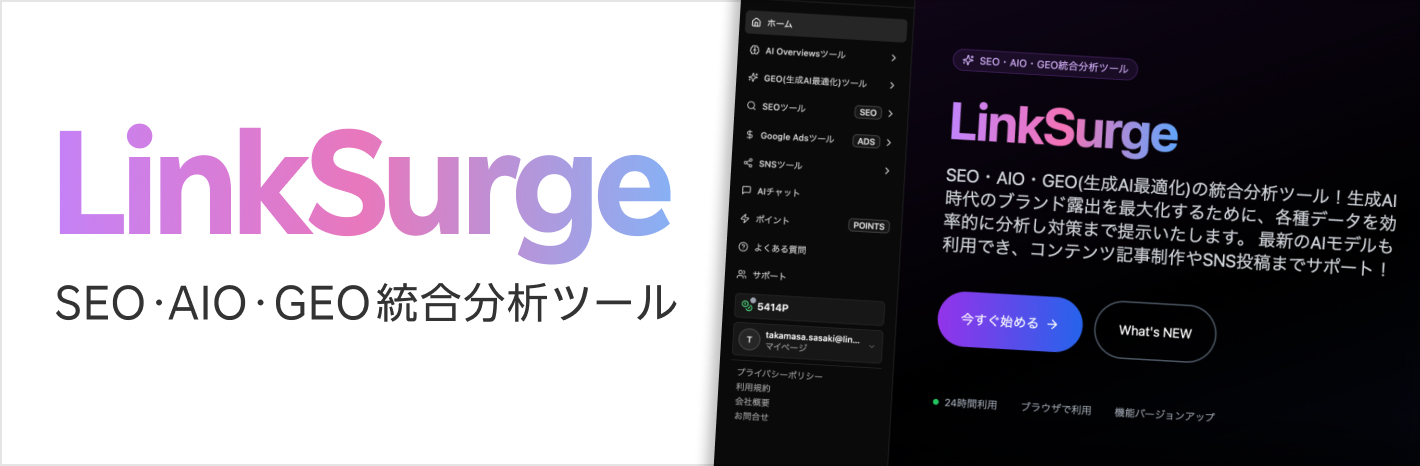This screenshot has height=466, width=1420.
Task: Expand the GEO tool submenu chevron
Action: click(x=891, y=86)
